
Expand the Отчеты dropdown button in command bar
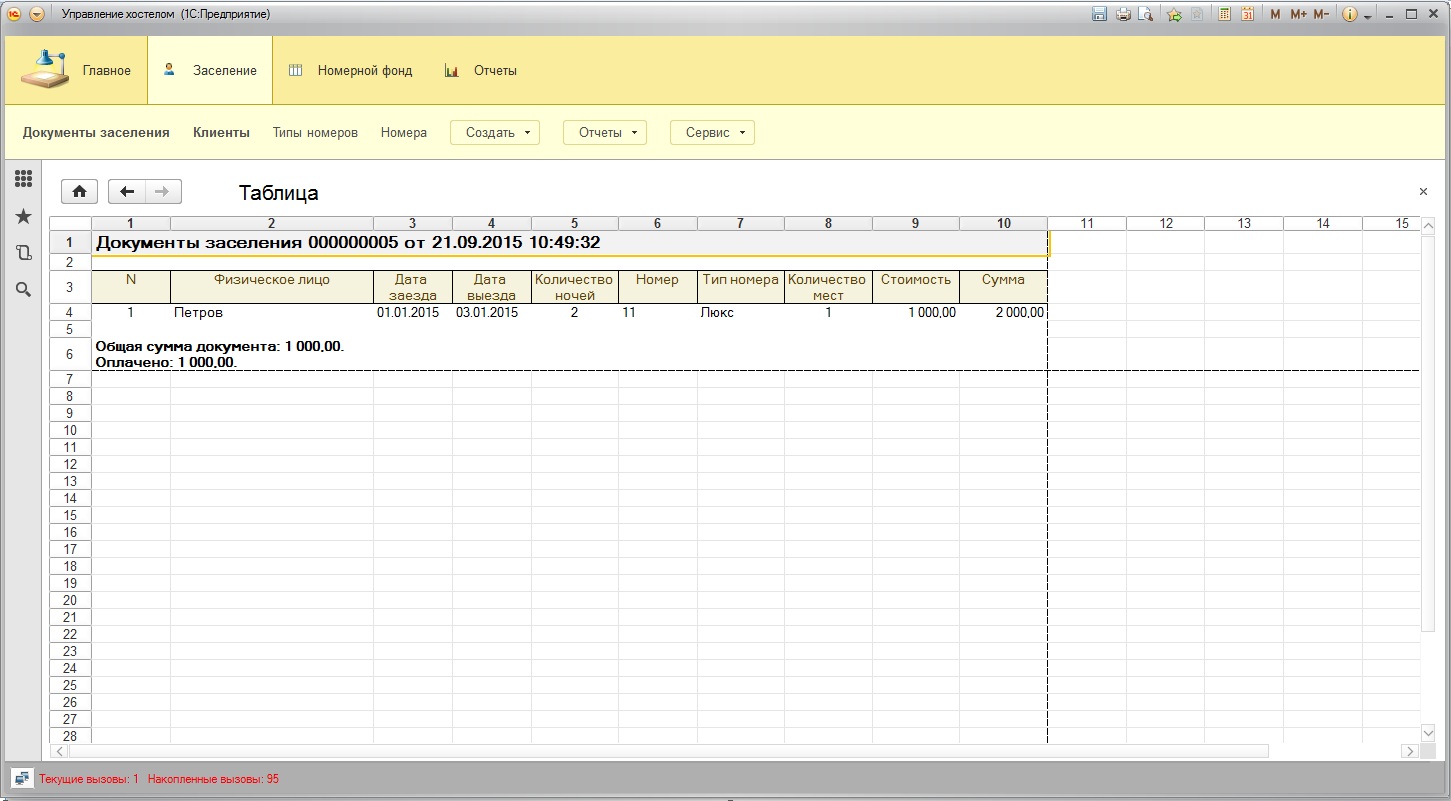pos(605,132)
